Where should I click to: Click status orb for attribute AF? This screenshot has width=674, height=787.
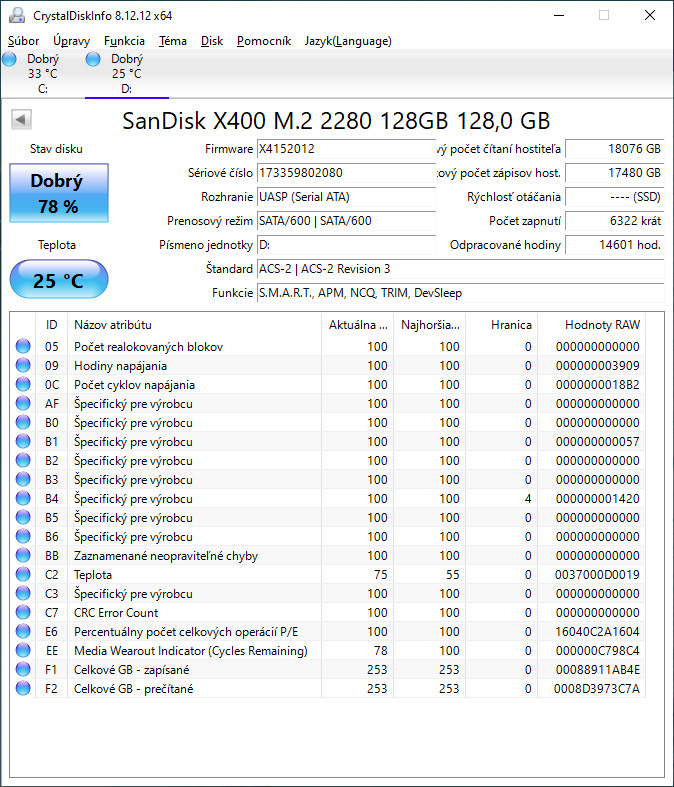(x=23, y=403)
